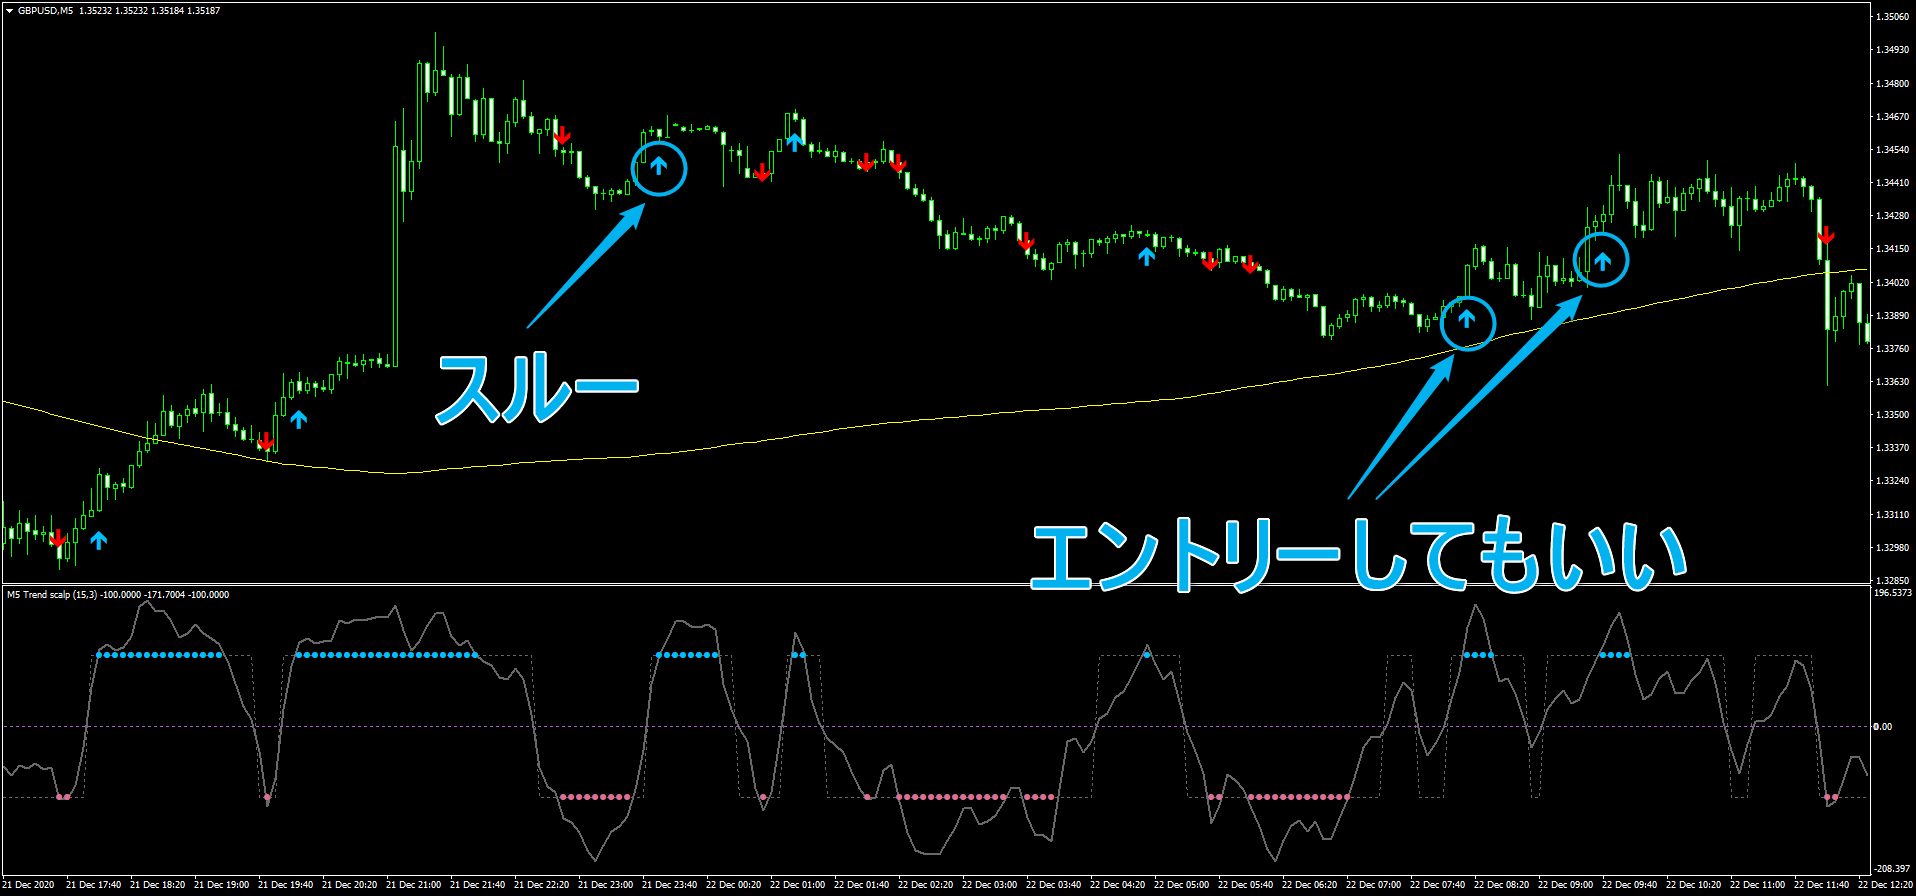Viewport: 1916px width, 896px height.
Task: Select the rightmost circled blue up arrow
Action: [x=1602, y=261]
